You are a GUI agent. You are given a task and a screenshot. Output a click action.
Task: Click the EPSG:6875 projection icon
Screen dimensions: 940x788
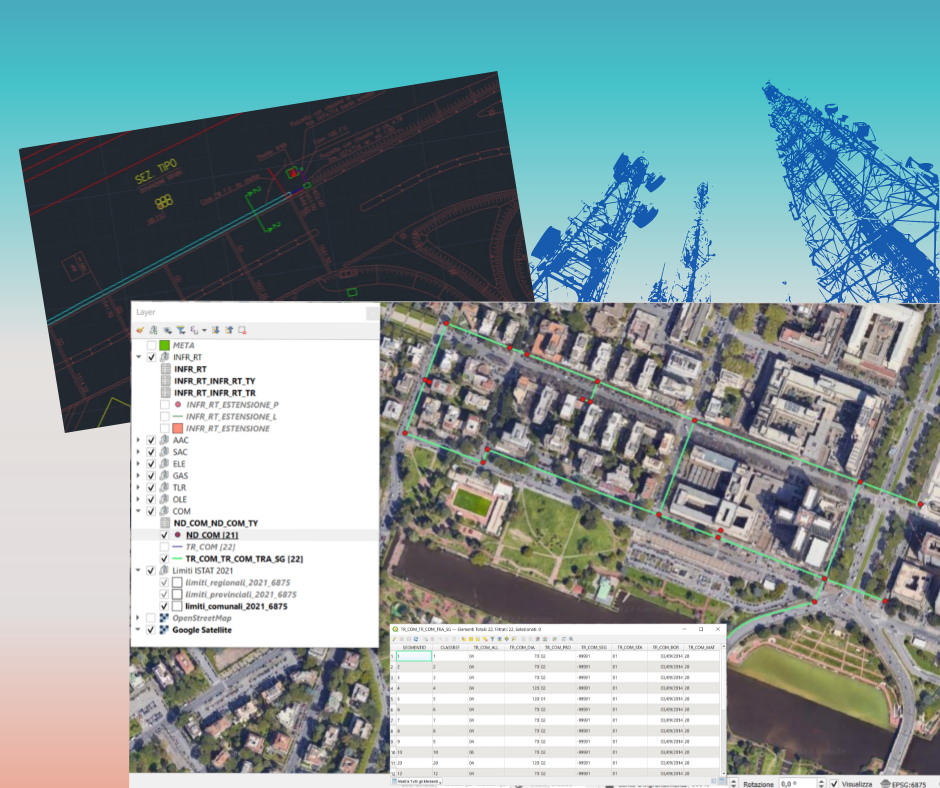[886, 784]
